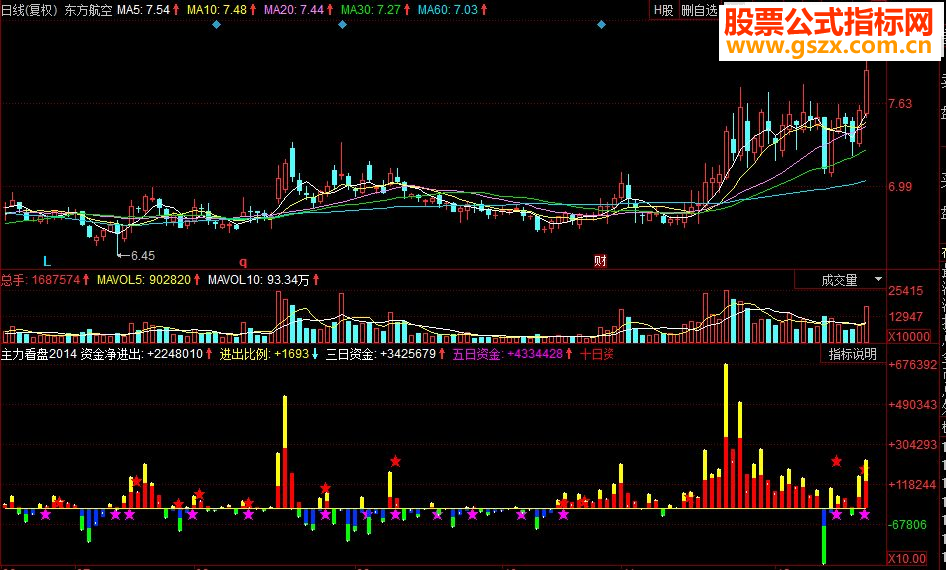Screen dimensions: 946x570
Task: Open the 成交量 indicator dropdown
Action: tap(840, 280)
